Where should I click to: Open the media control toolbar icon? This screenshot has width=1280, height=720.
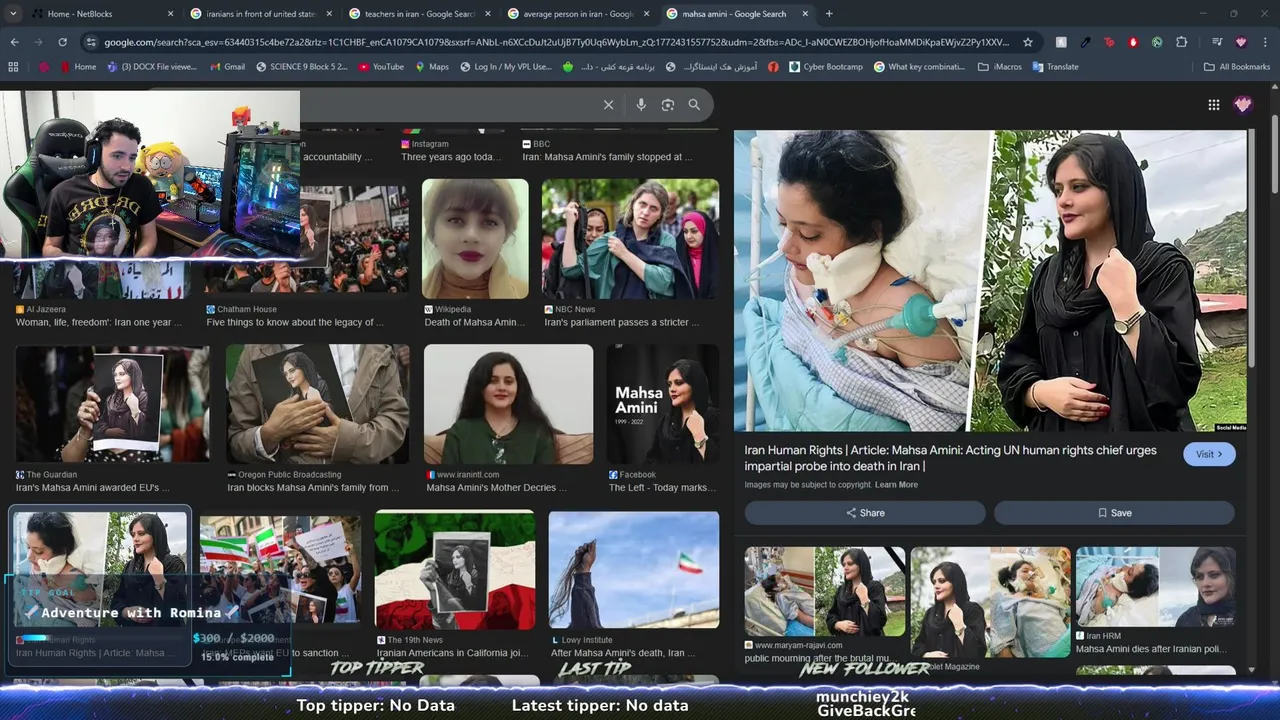coord(1217,42)
